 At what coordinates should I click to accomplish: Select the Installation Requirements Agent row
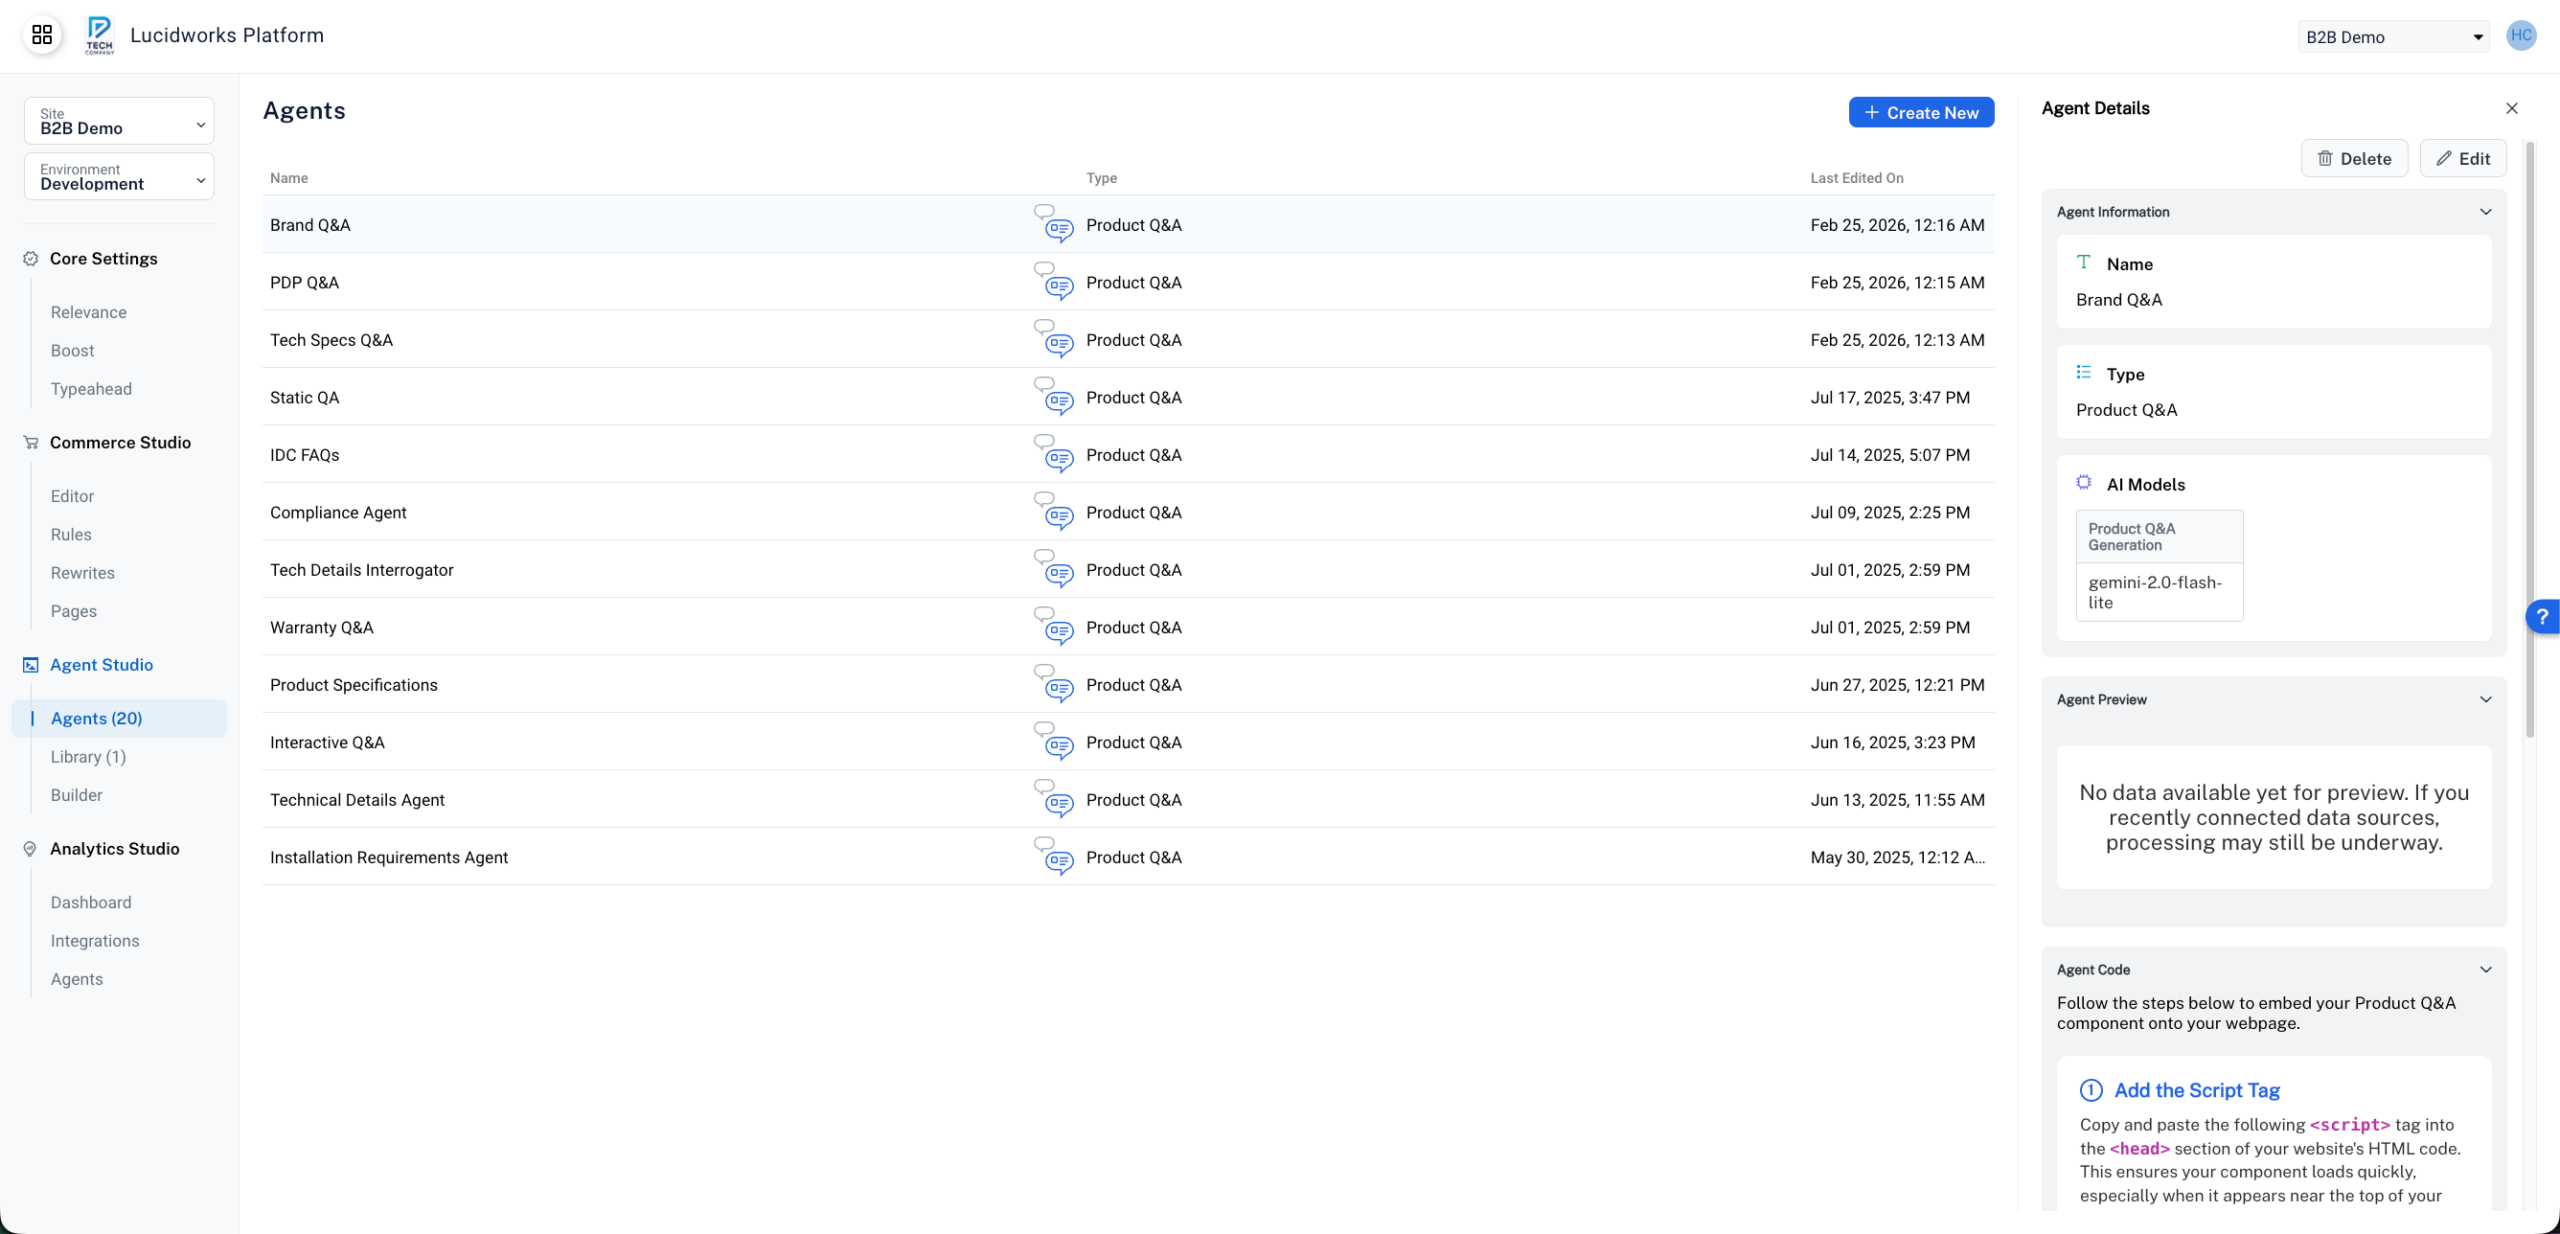coord(1128,857)
